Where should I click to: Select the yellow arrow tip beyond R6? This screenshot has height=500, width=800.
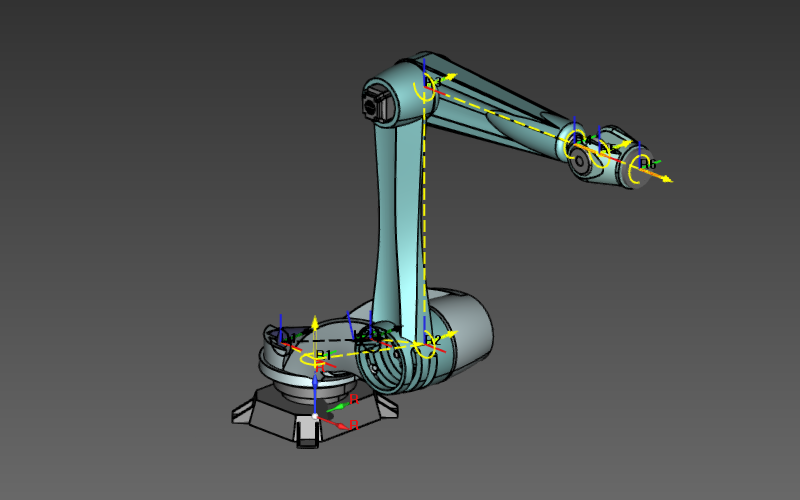pyautogui.click(x=668, y=181)
